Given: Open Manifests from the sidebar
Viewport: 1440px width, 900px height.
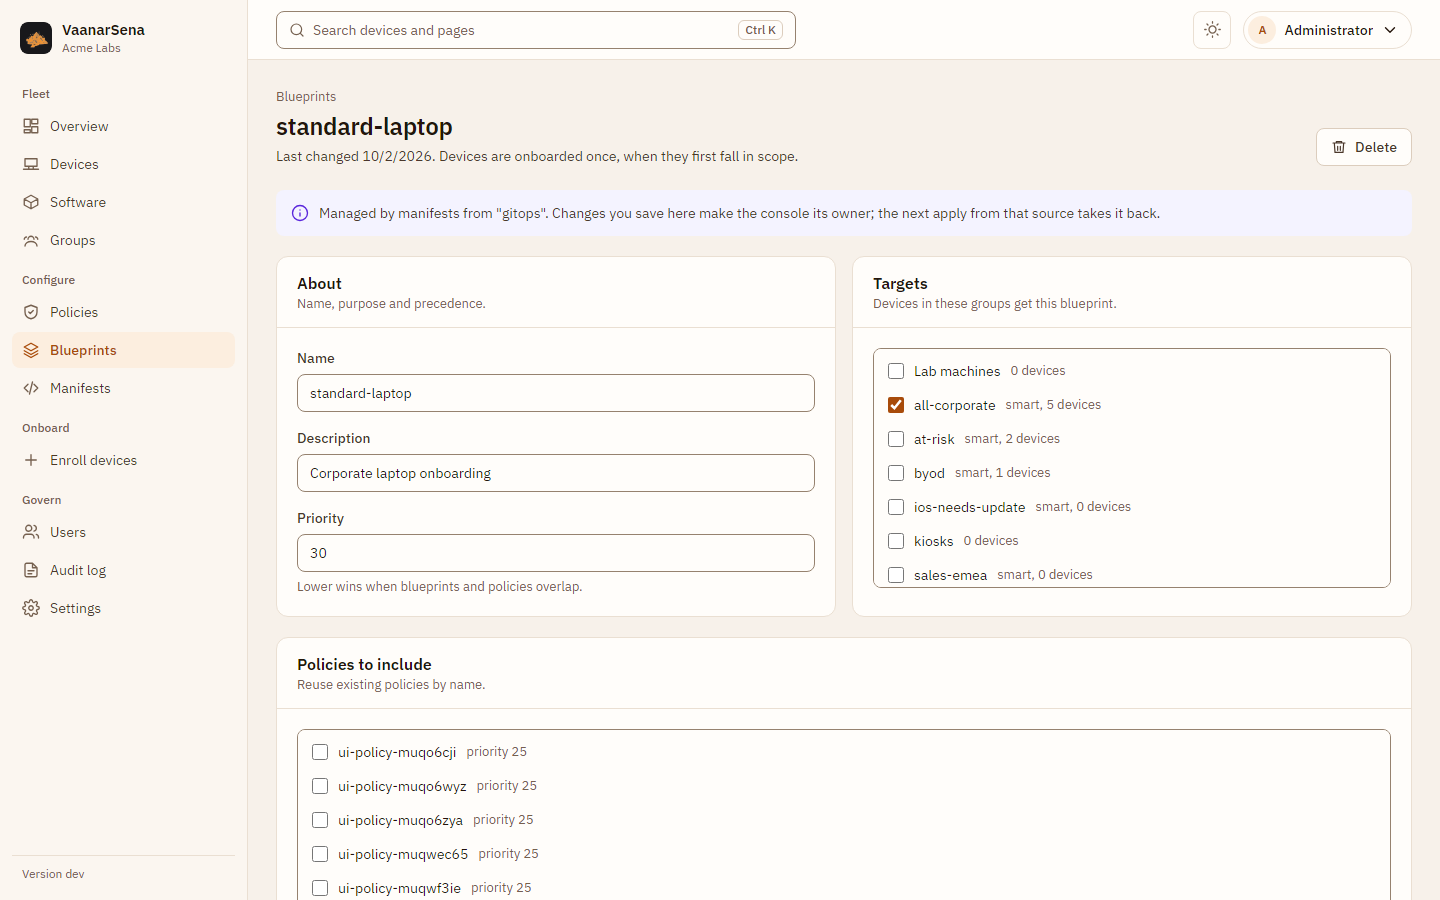Looking at the screenshot, I should pos(123,388).
